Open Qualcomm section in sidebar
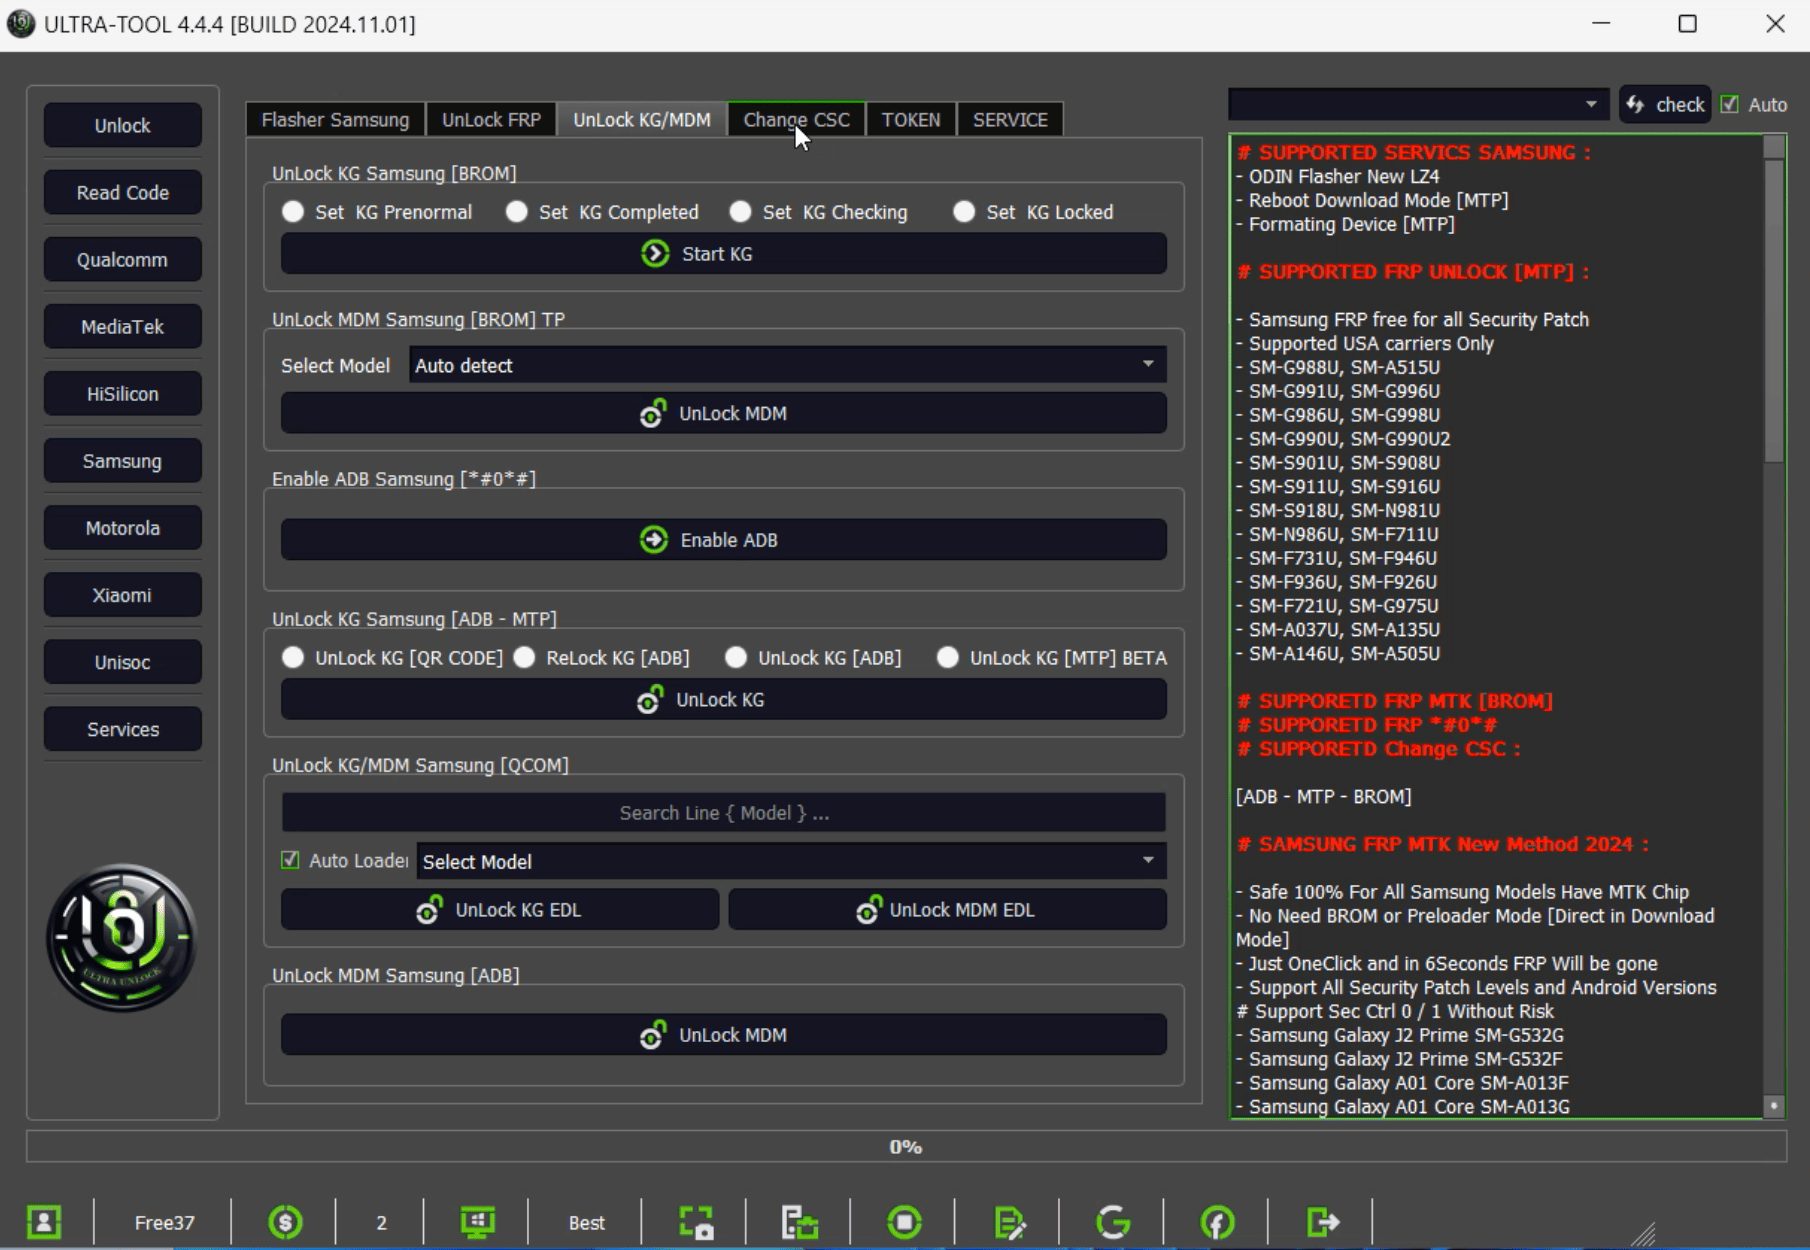The width and height of the screenshot is (1810, 1250). [122, 259]
